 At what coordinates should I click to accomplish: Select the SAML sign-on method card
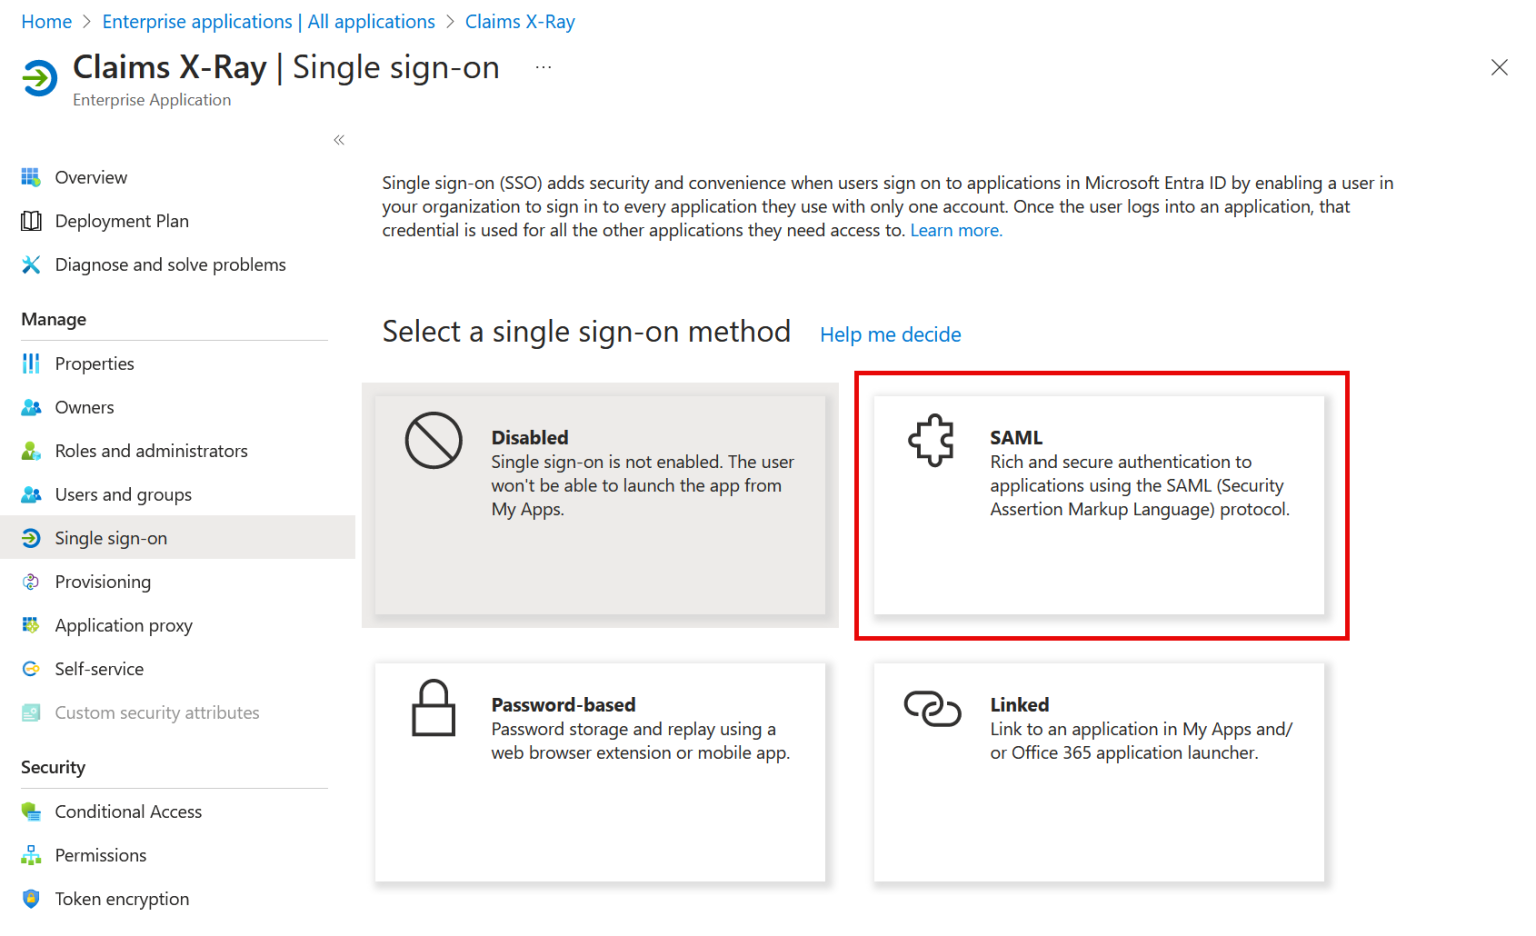point(1100,505)
